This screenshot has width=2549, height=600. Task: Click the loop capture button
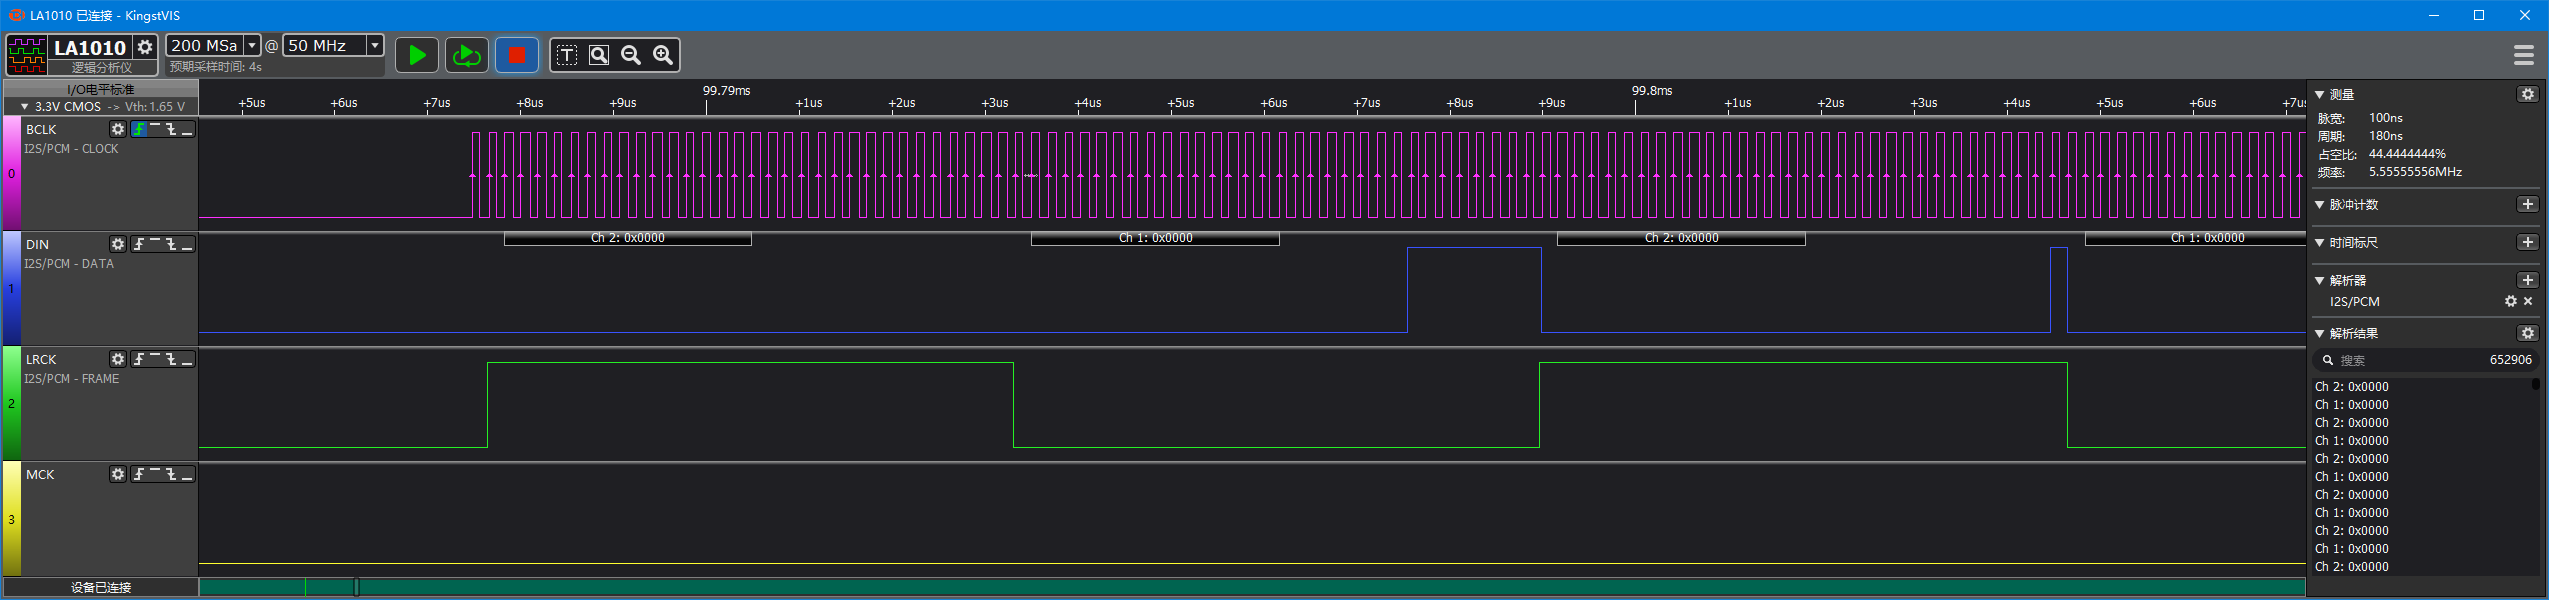(x=467, y=55)
